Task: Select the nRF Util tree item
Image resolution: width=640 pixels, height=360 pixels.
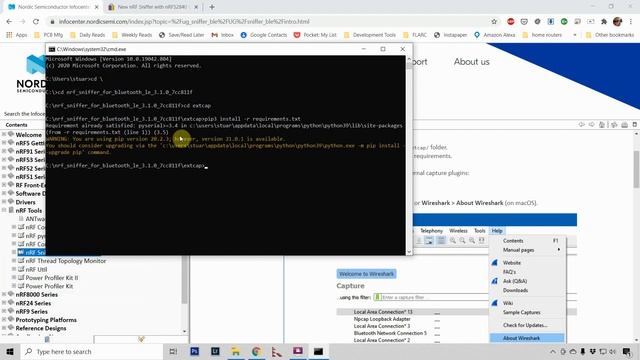Action: [36, 269]
